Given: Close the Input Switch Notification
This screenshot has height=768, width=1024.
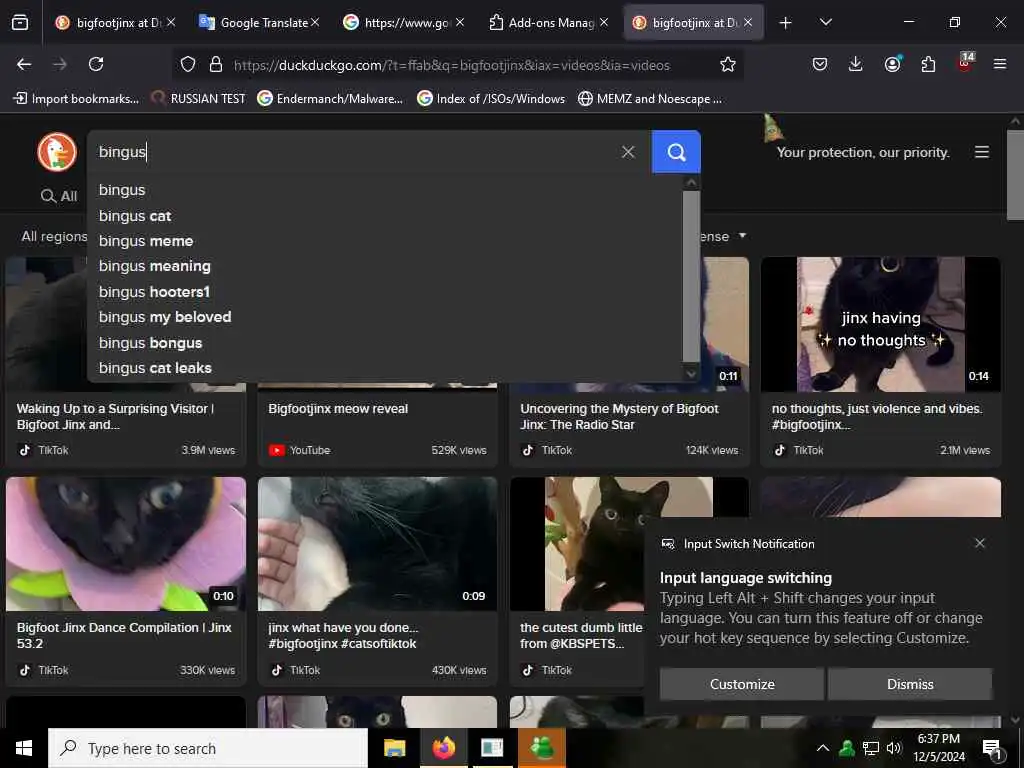Looking at the screenshot, I should (980, 543).
